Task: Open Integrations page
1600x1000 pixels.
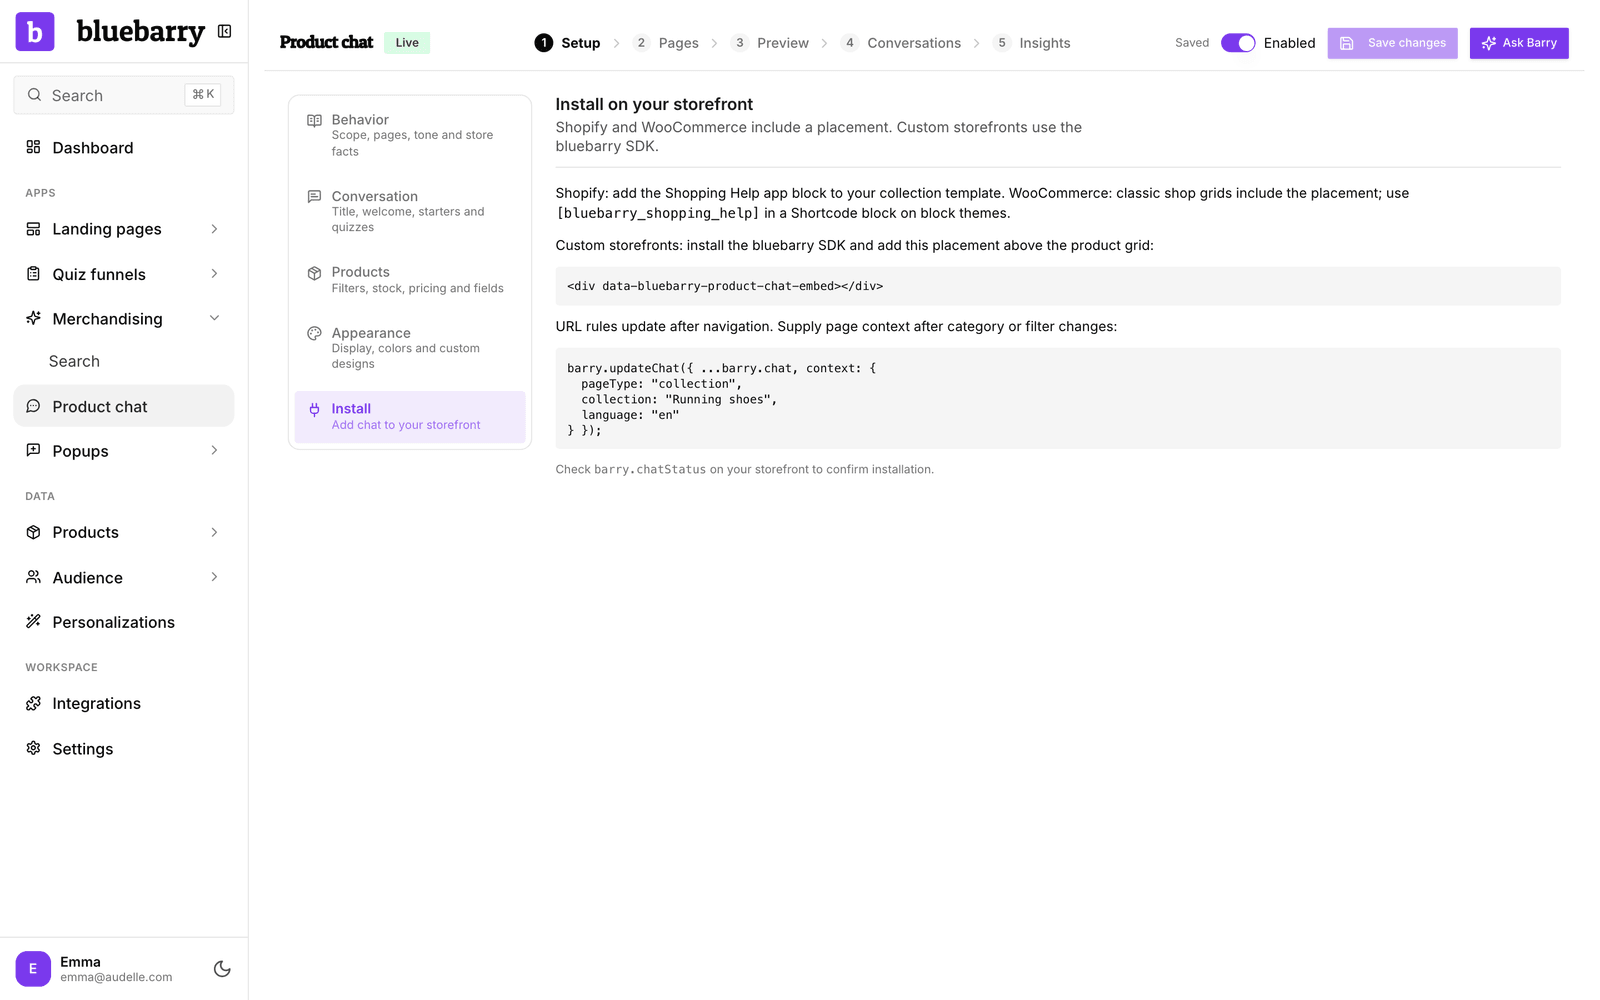Action: pyautogui.click(x=124, y=703)
